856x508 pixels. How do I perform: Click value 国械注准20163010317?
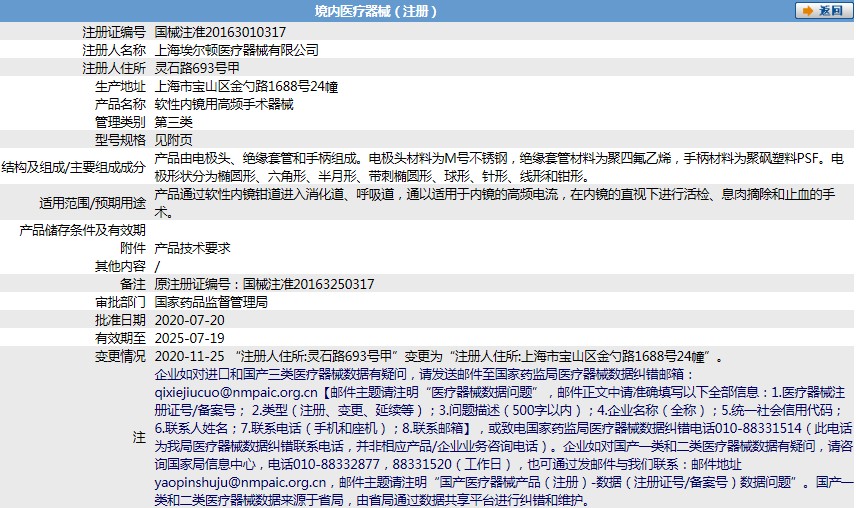tap(220, 32)
